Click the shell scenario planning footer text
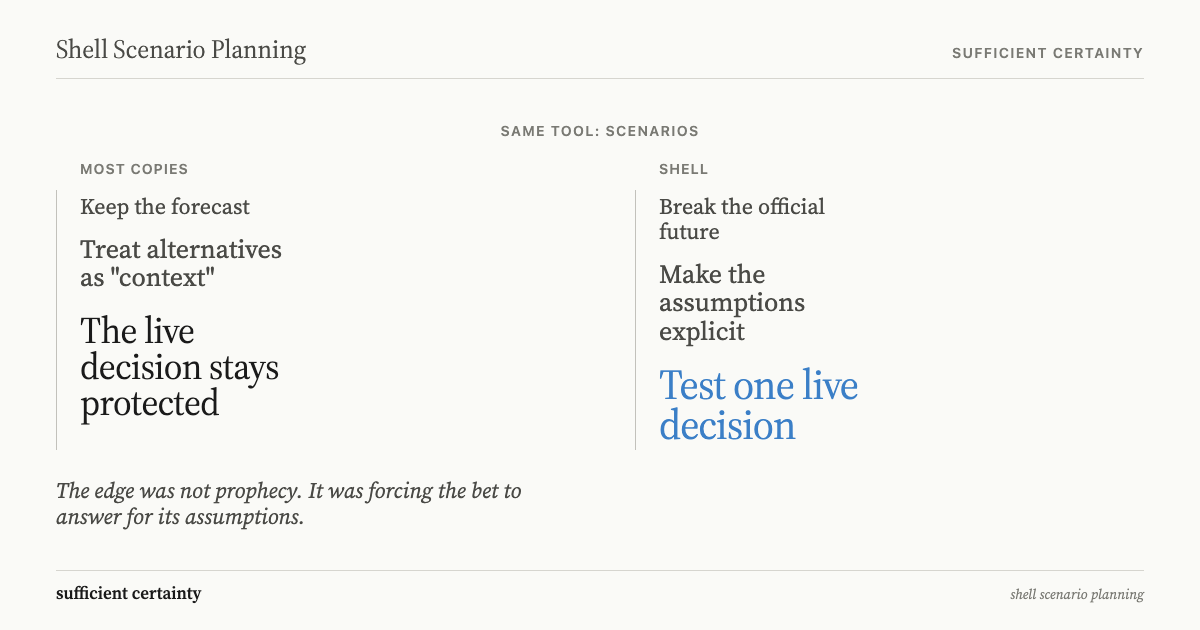Image resolution: width=1200 pixels, height=630 pixels. [1077, 594]
